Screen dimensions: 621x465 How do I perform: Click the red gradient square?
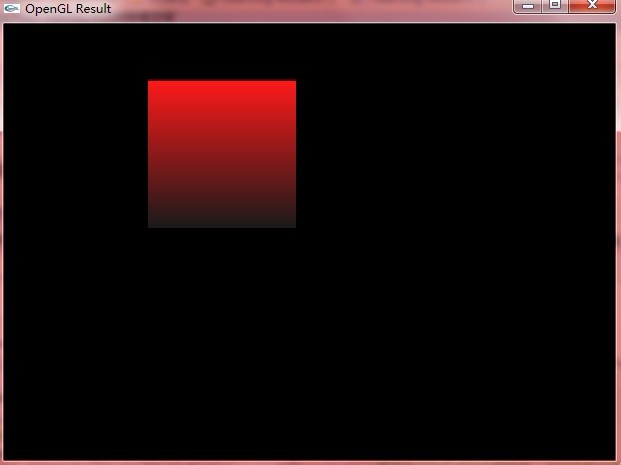(222, 154)
